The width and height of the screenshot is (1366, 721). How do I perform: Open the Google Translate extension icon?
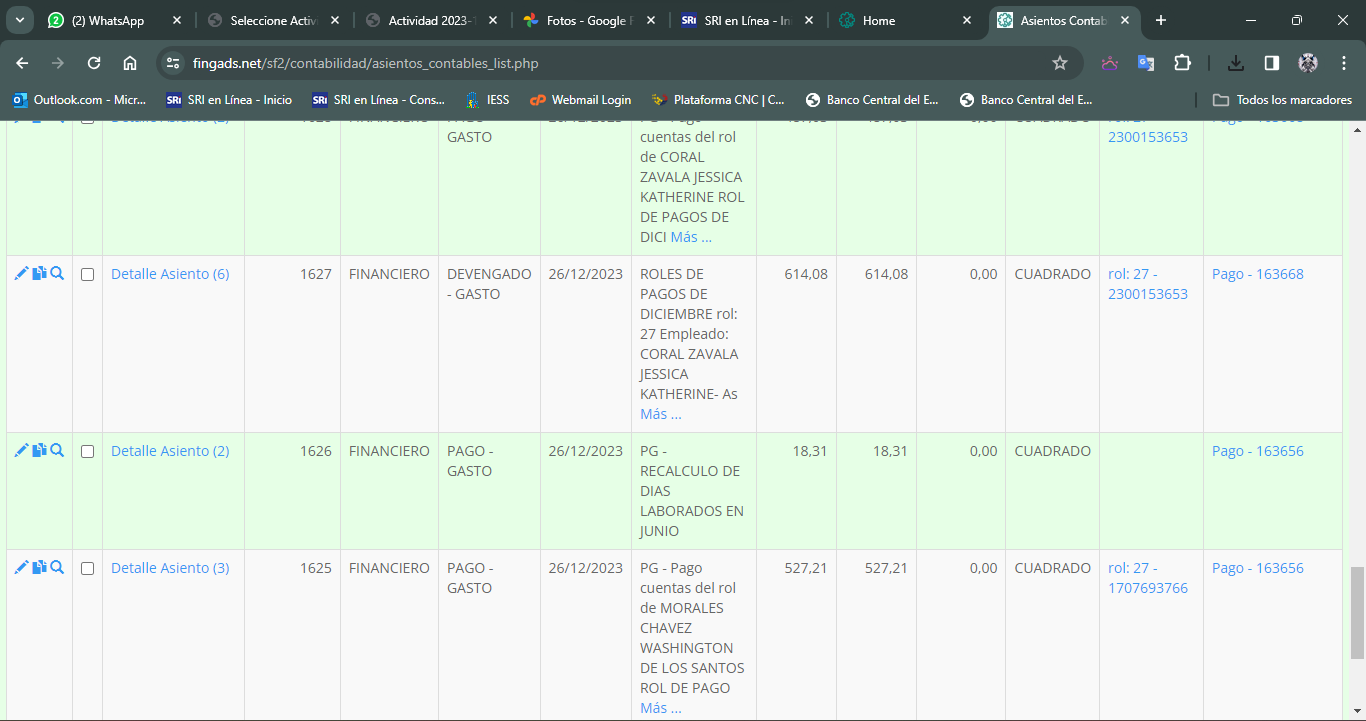click(1146, 63)
